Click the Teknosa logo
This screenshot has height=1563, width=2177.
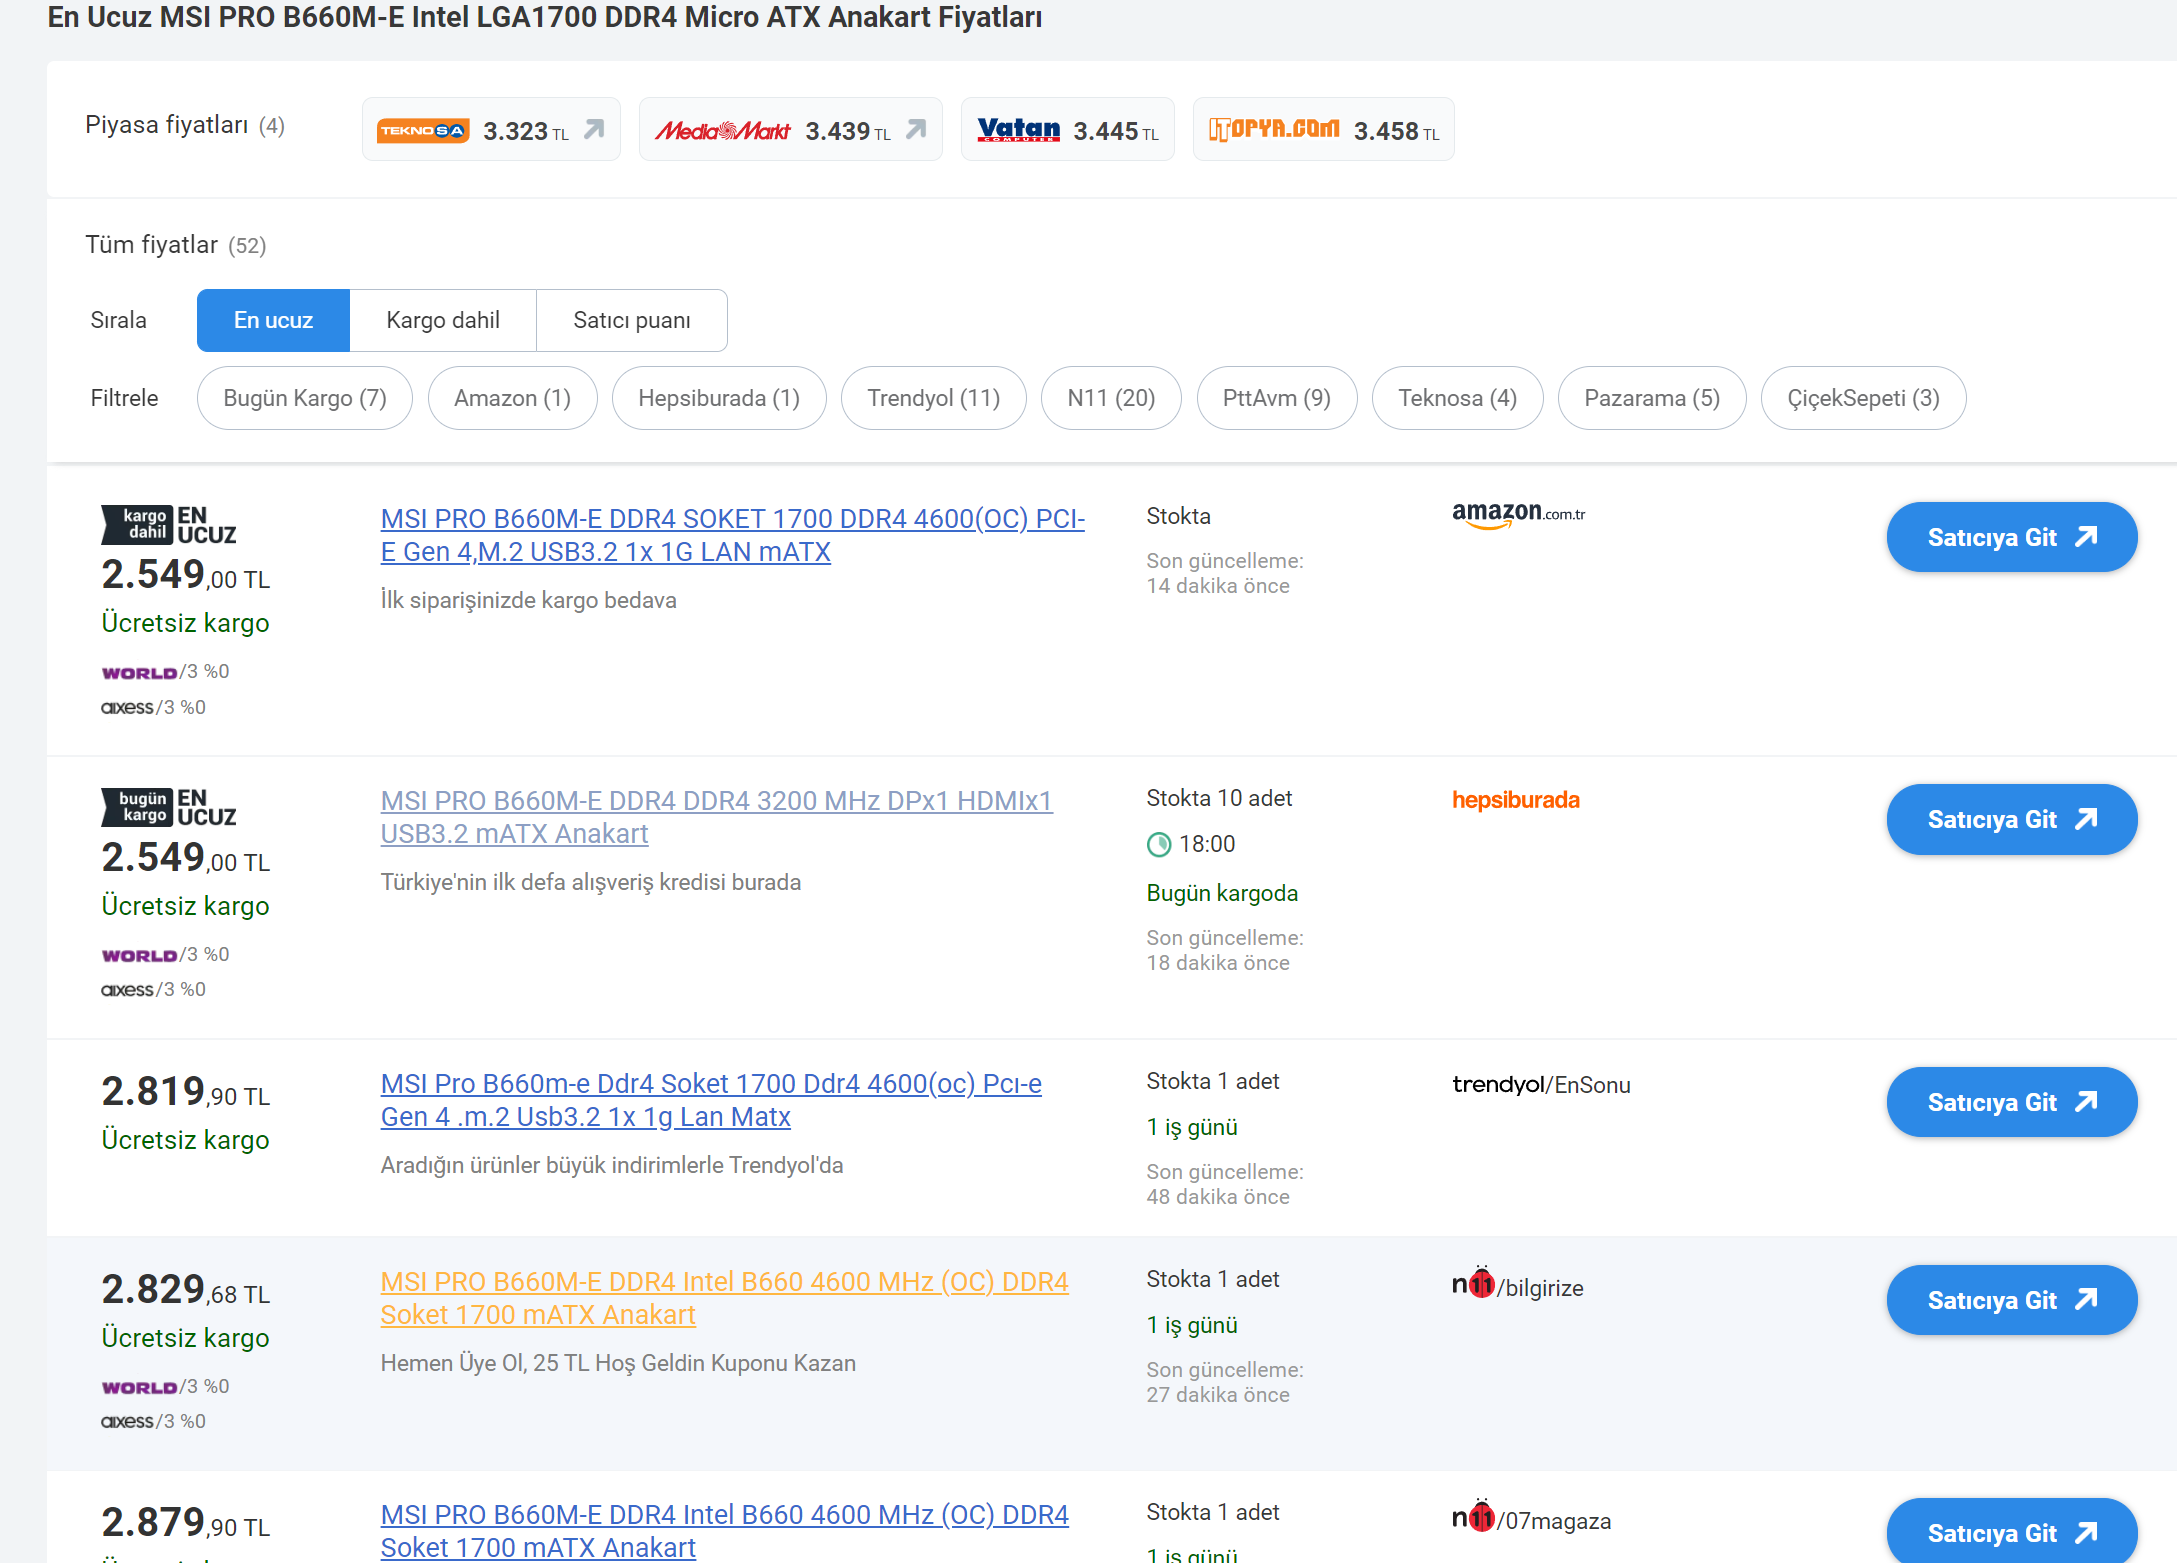coord(423,131)
